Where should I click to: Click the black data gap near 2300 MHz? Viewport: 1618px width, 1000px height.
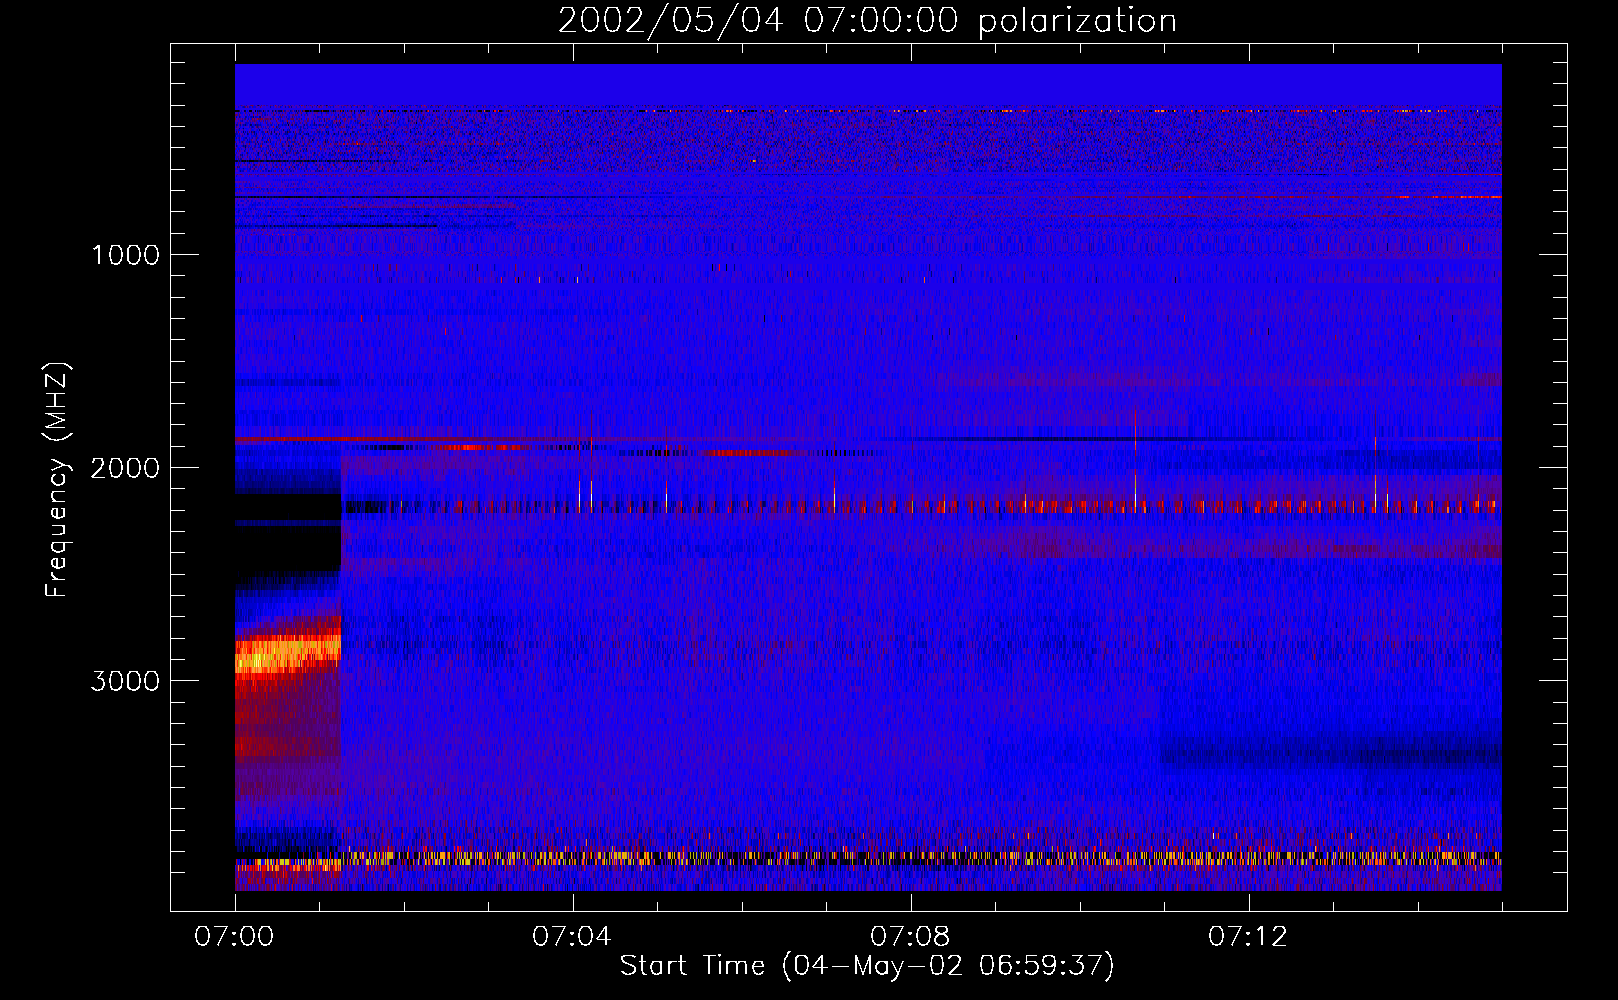(287, 533)
